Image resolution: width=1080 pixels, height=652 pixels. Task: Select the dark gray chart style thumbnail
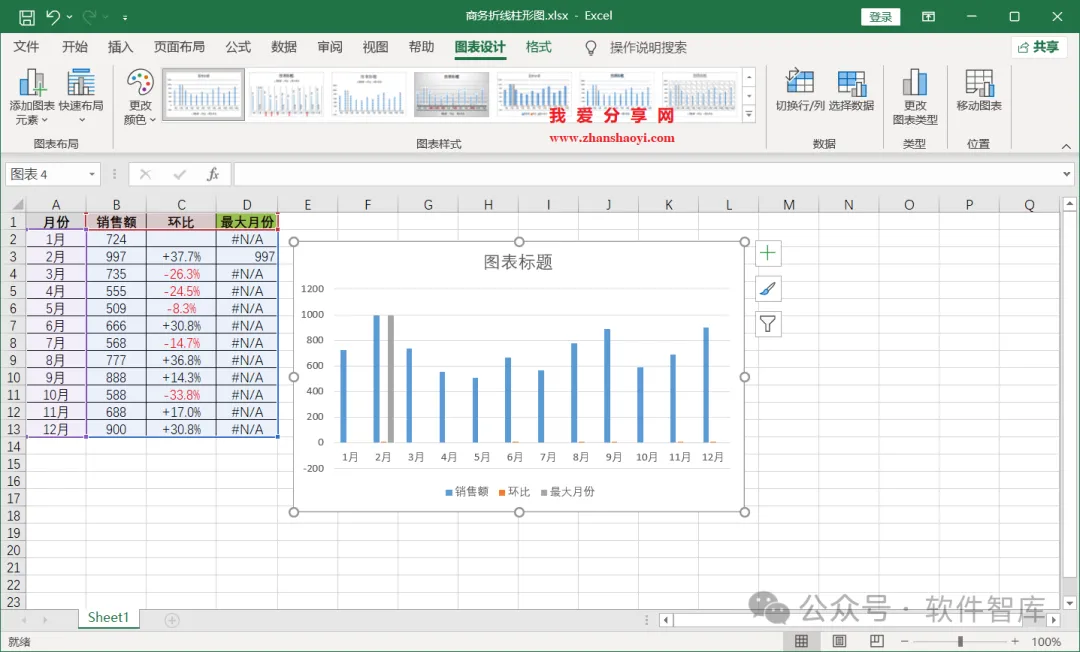click(x=451, y=94)
